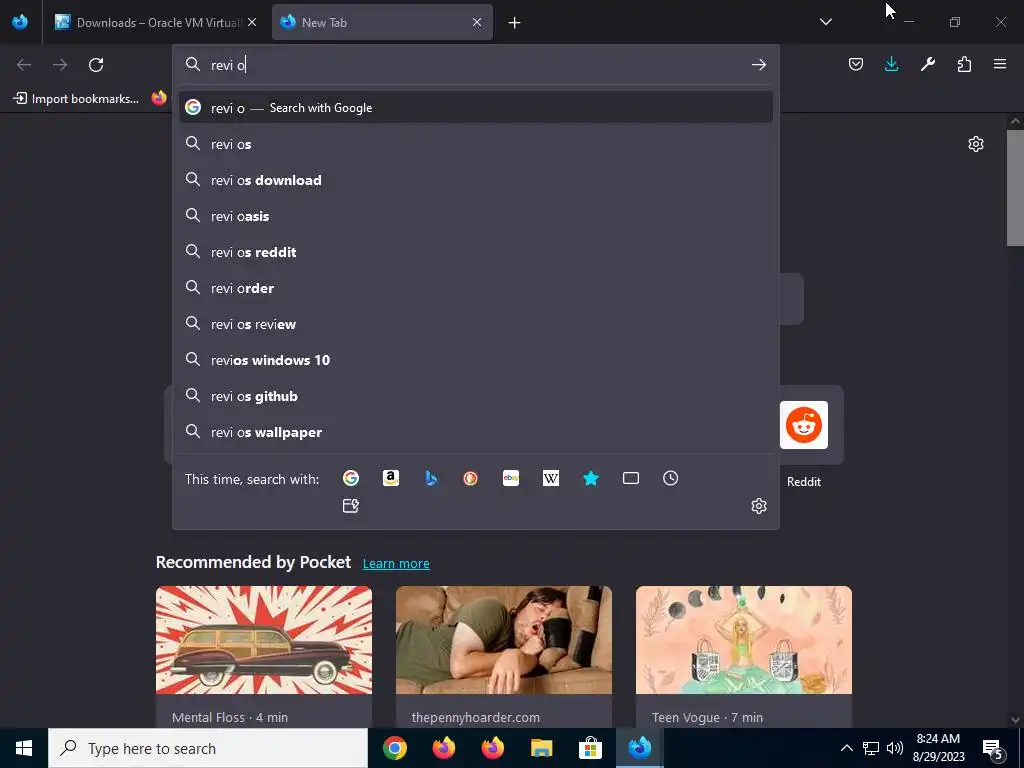1024x768 pixels.
Task: Click in the address bar text field
Action: pos(477,65)
